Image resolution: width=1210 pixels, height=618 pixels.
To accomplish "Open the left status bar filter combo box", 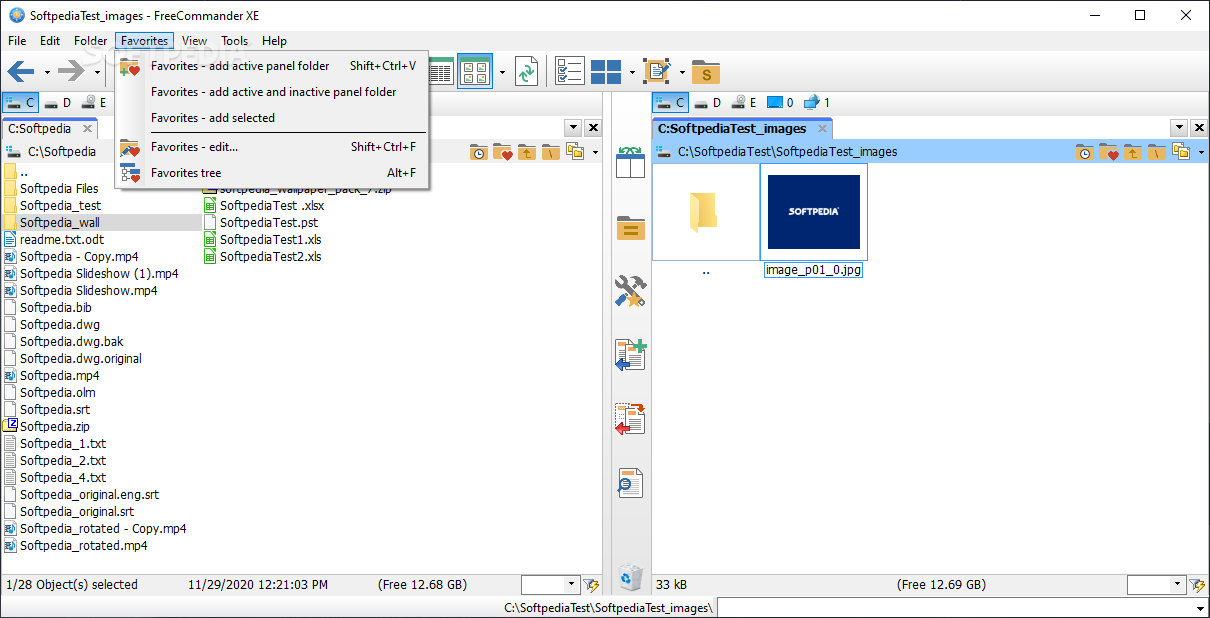I will (x=551, y=585).
